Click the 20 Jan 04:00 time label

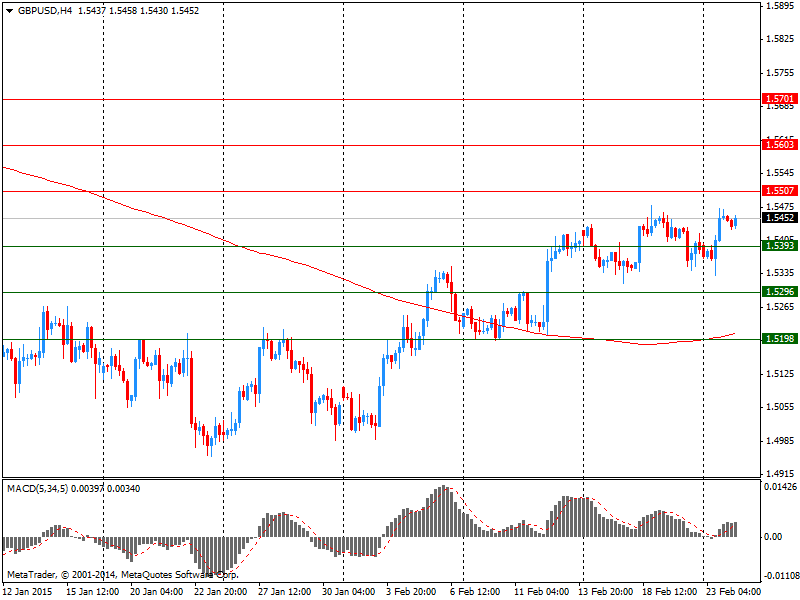pos(157,592)
